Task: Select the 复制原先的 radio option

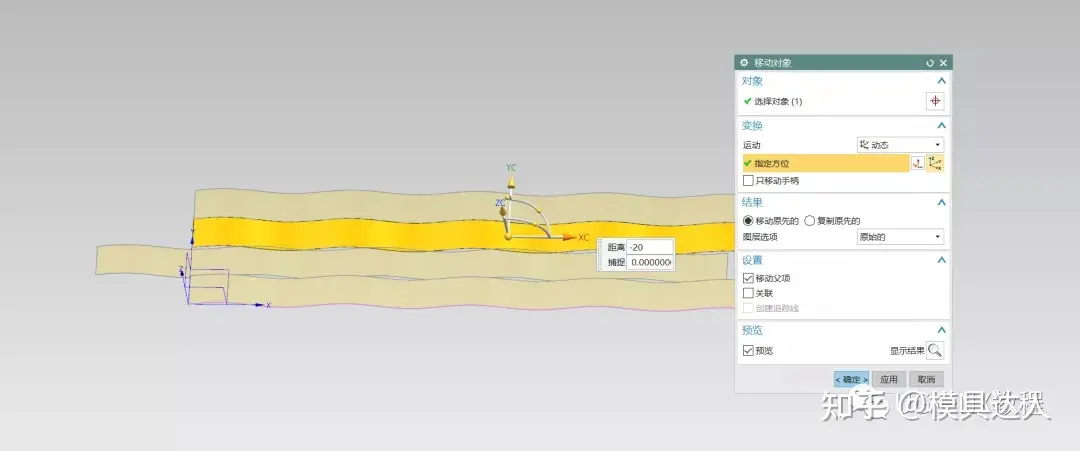Action: 810,220
